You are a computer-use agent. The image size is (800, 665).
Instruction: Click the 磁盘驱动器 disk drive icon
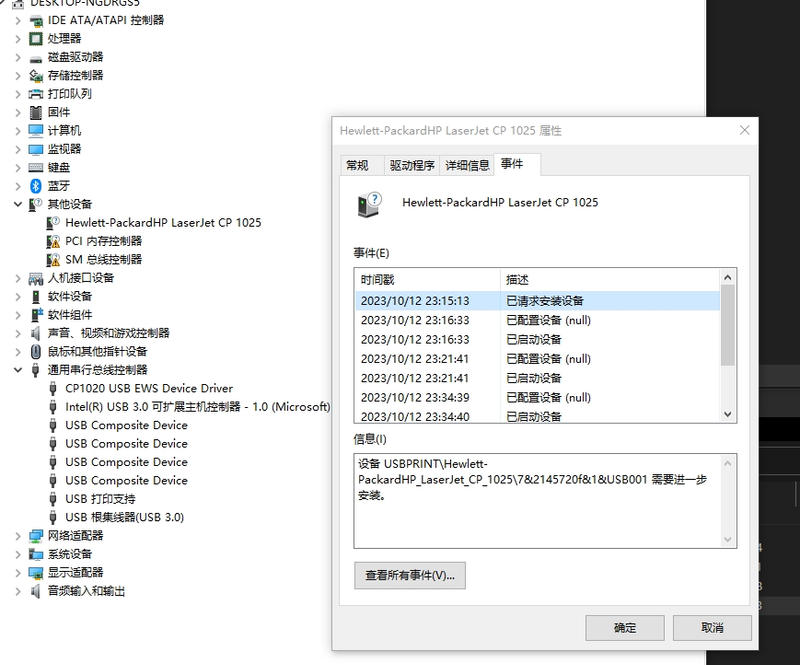pos(36,57)
